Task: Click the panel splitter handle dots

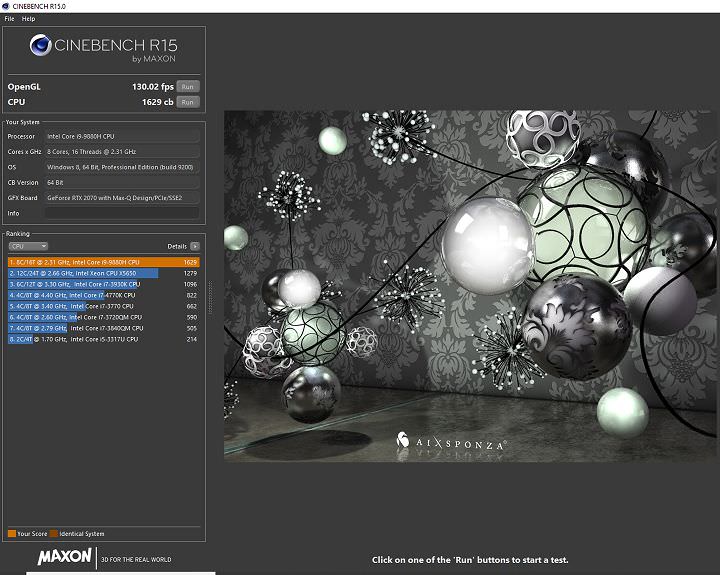Action: coord(210,298)
